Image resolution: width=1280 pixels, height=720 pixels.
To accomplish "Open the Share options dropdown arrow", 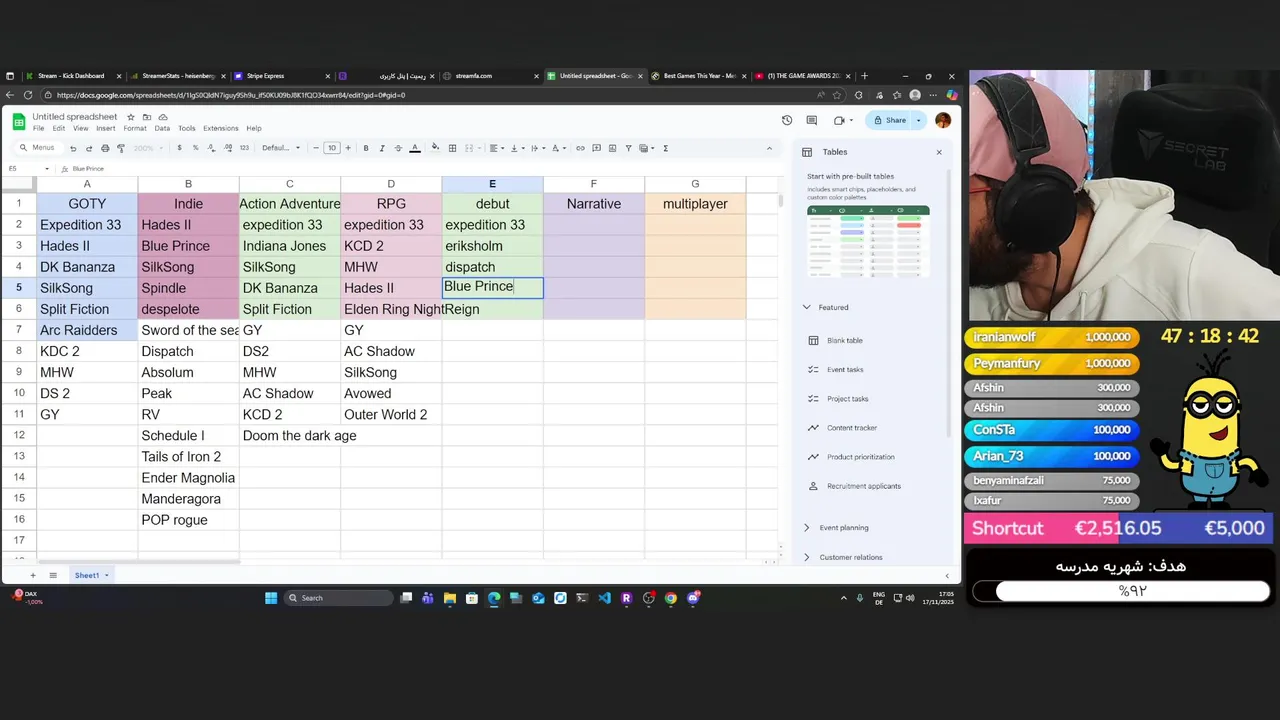I will coord(919,120).
